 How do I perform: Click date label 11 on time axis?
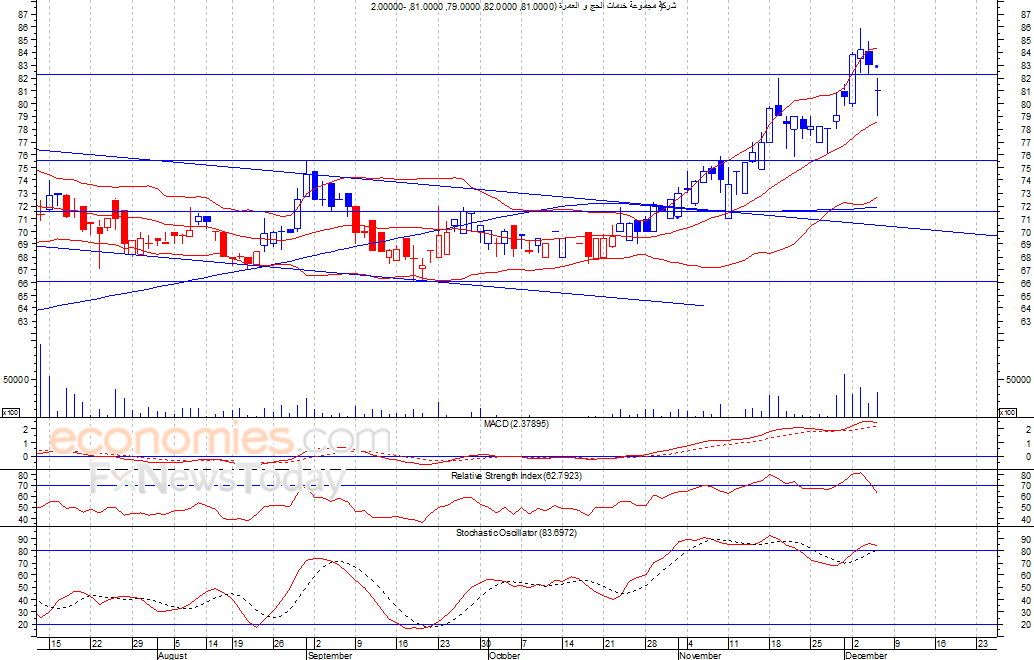[x=733, y=644]
